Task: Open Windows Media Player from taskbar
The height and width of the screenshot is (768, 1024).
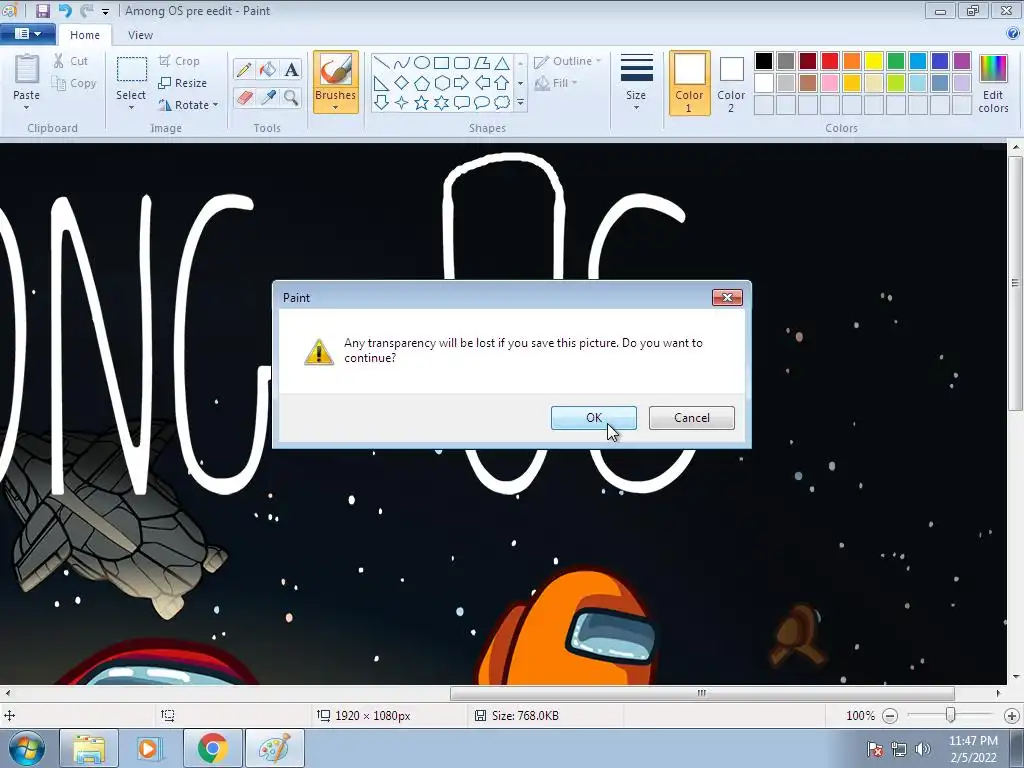Action: tap(150, 748)
